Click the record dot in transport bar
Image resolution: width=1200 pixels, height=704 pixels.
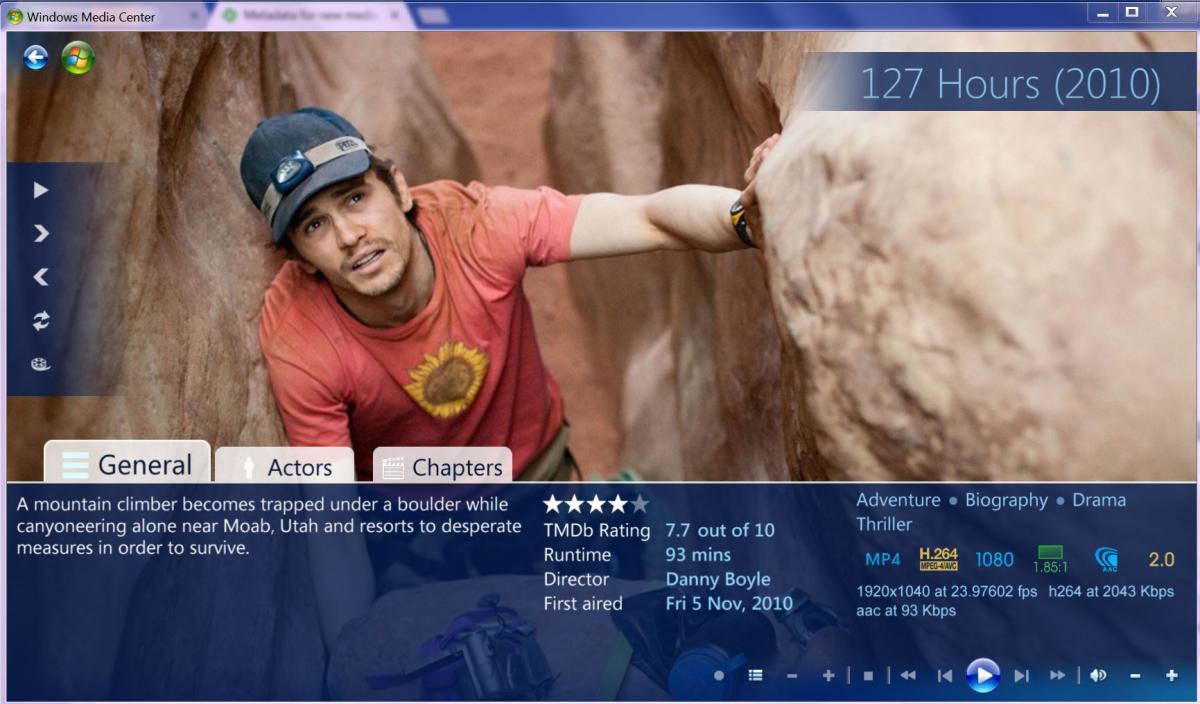(719, 676)
